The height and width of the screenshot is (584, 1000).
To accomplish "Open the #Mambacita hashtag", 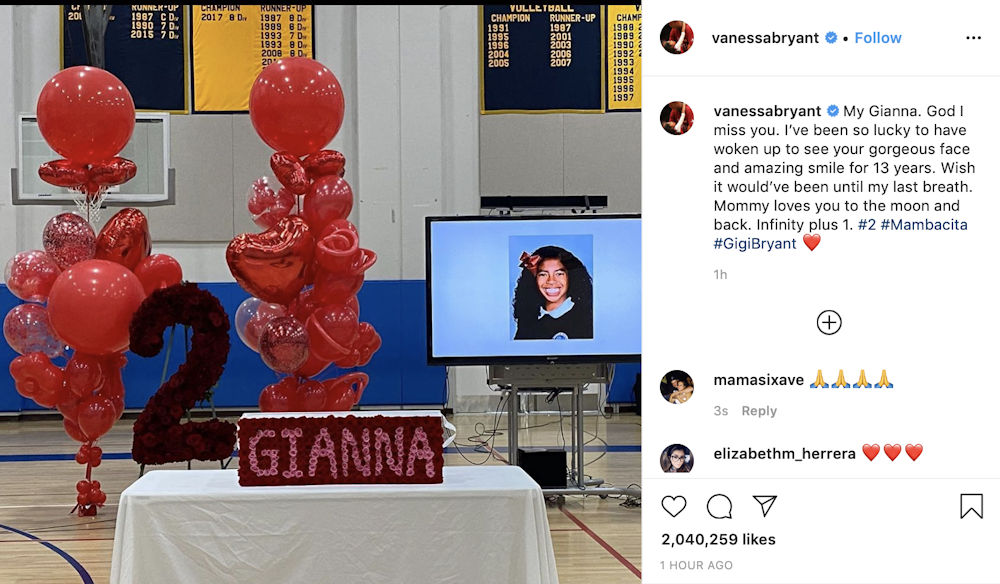I will coord(924,224).
